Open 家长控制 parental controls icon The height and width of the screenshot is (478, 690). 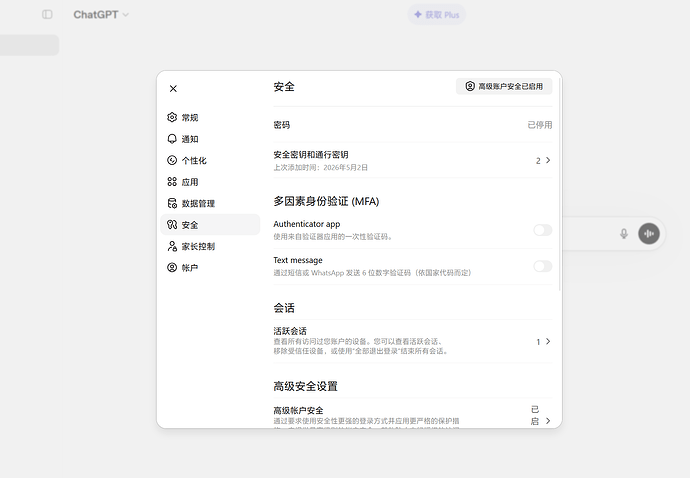tap(172, 246)
